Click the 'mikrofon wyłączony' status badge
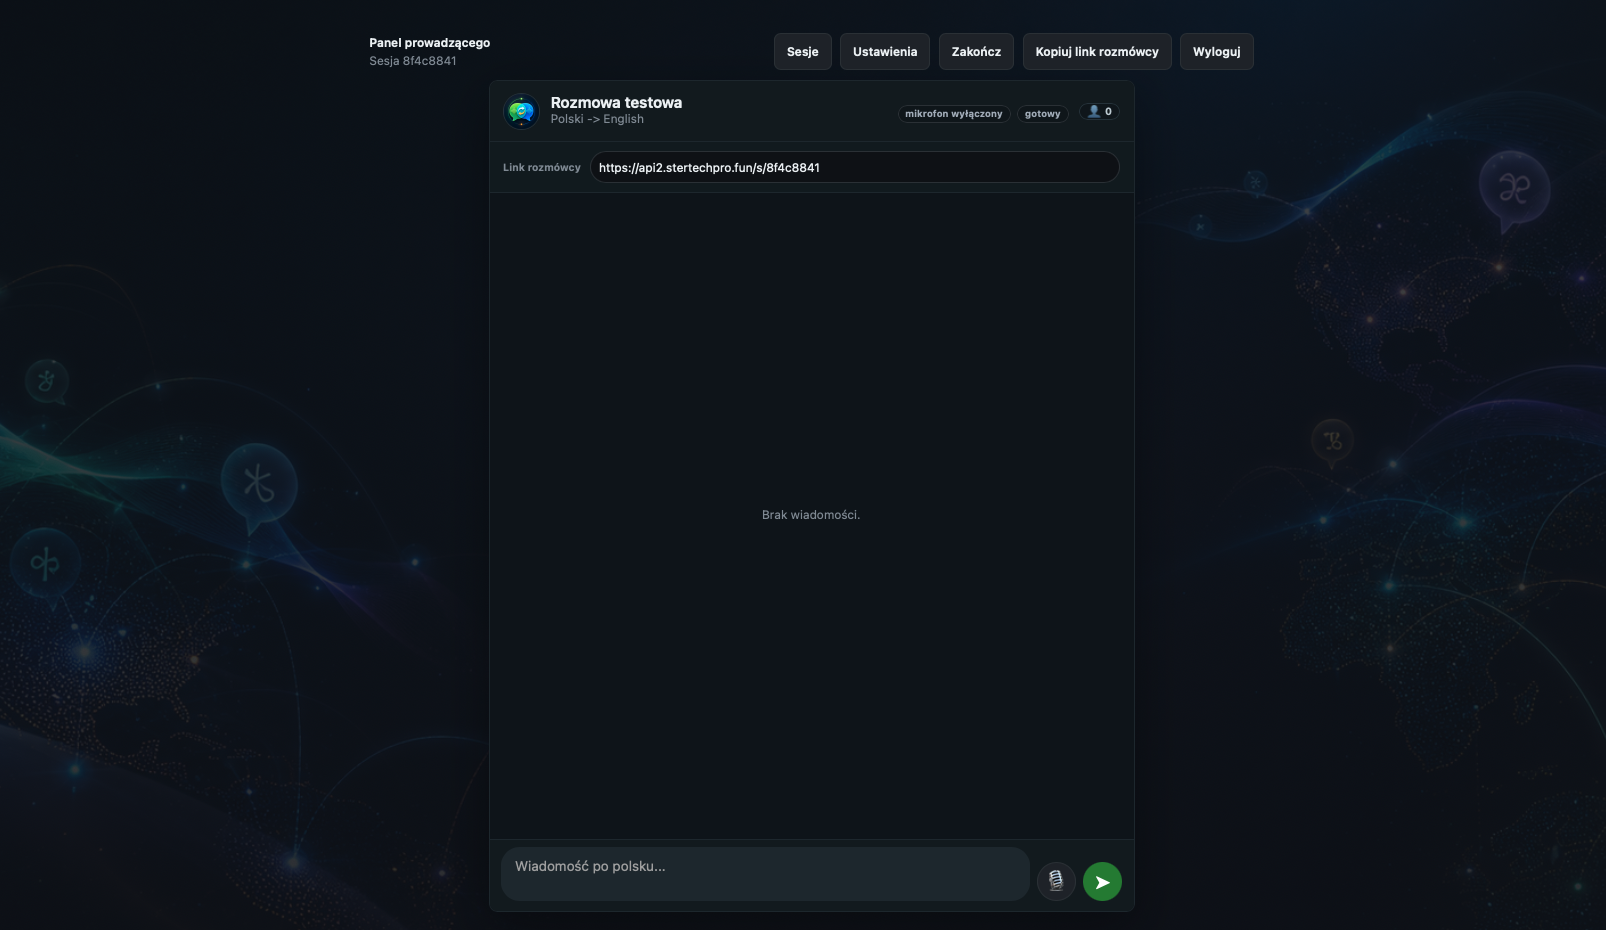 [x=953, y=114]
